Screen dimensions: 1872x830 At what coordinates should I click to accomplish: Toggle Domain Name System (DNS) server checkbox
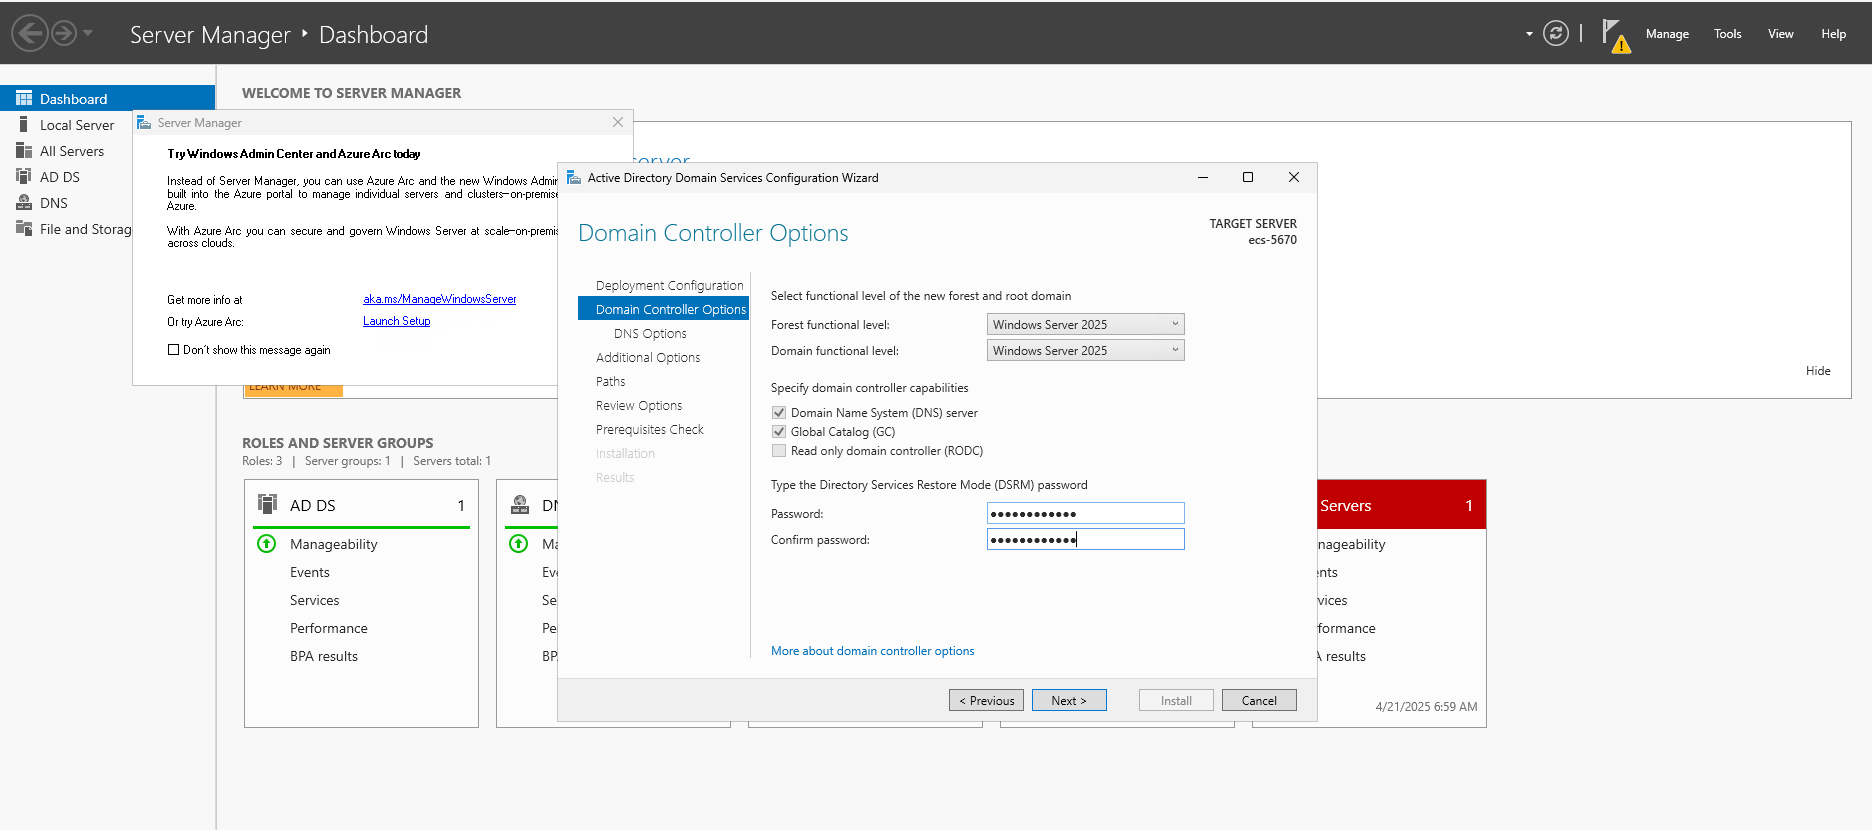tap(779, 413)
